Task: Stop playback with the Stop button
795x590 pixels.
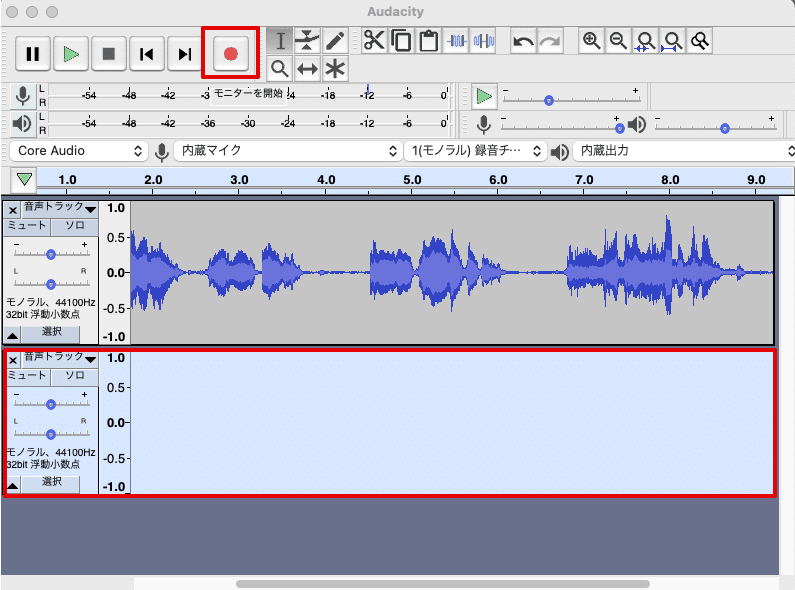Action: (109, 54)
